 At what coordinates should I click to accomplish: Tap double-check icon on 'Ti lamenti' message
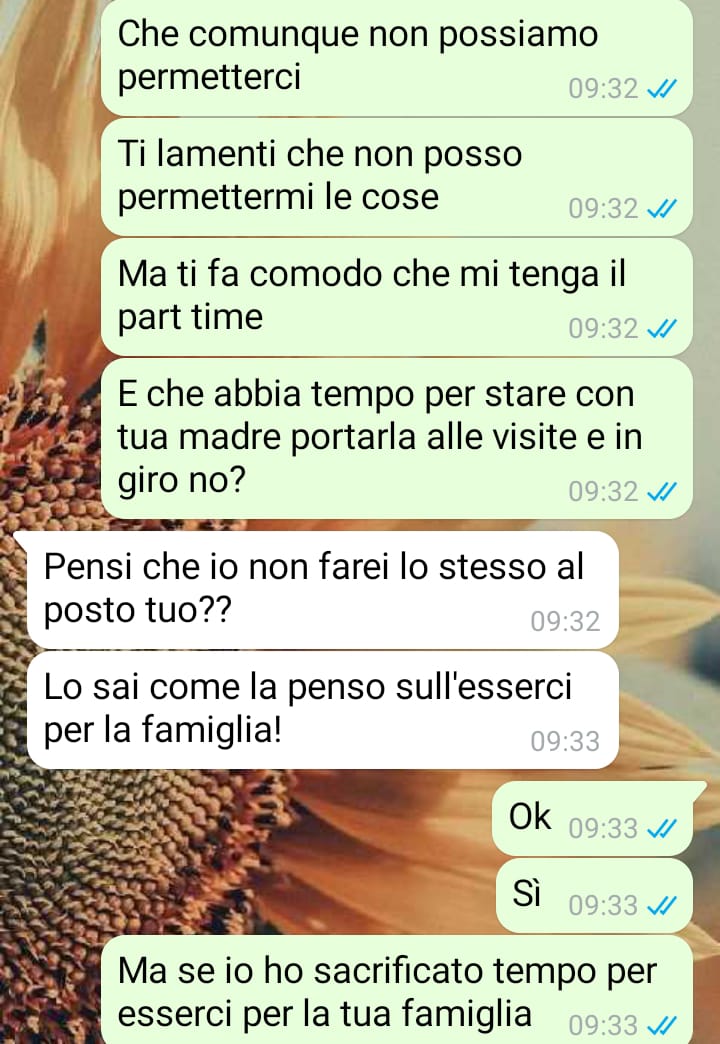point(662,208)
